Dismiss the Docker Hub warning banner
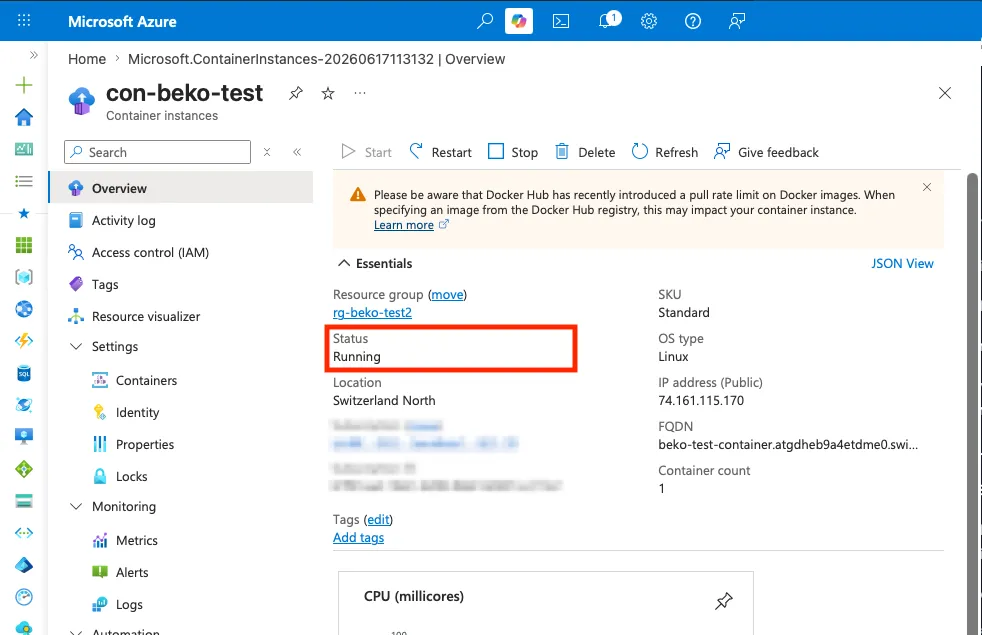Screen dimensions: 982x635 pos(927,187)
